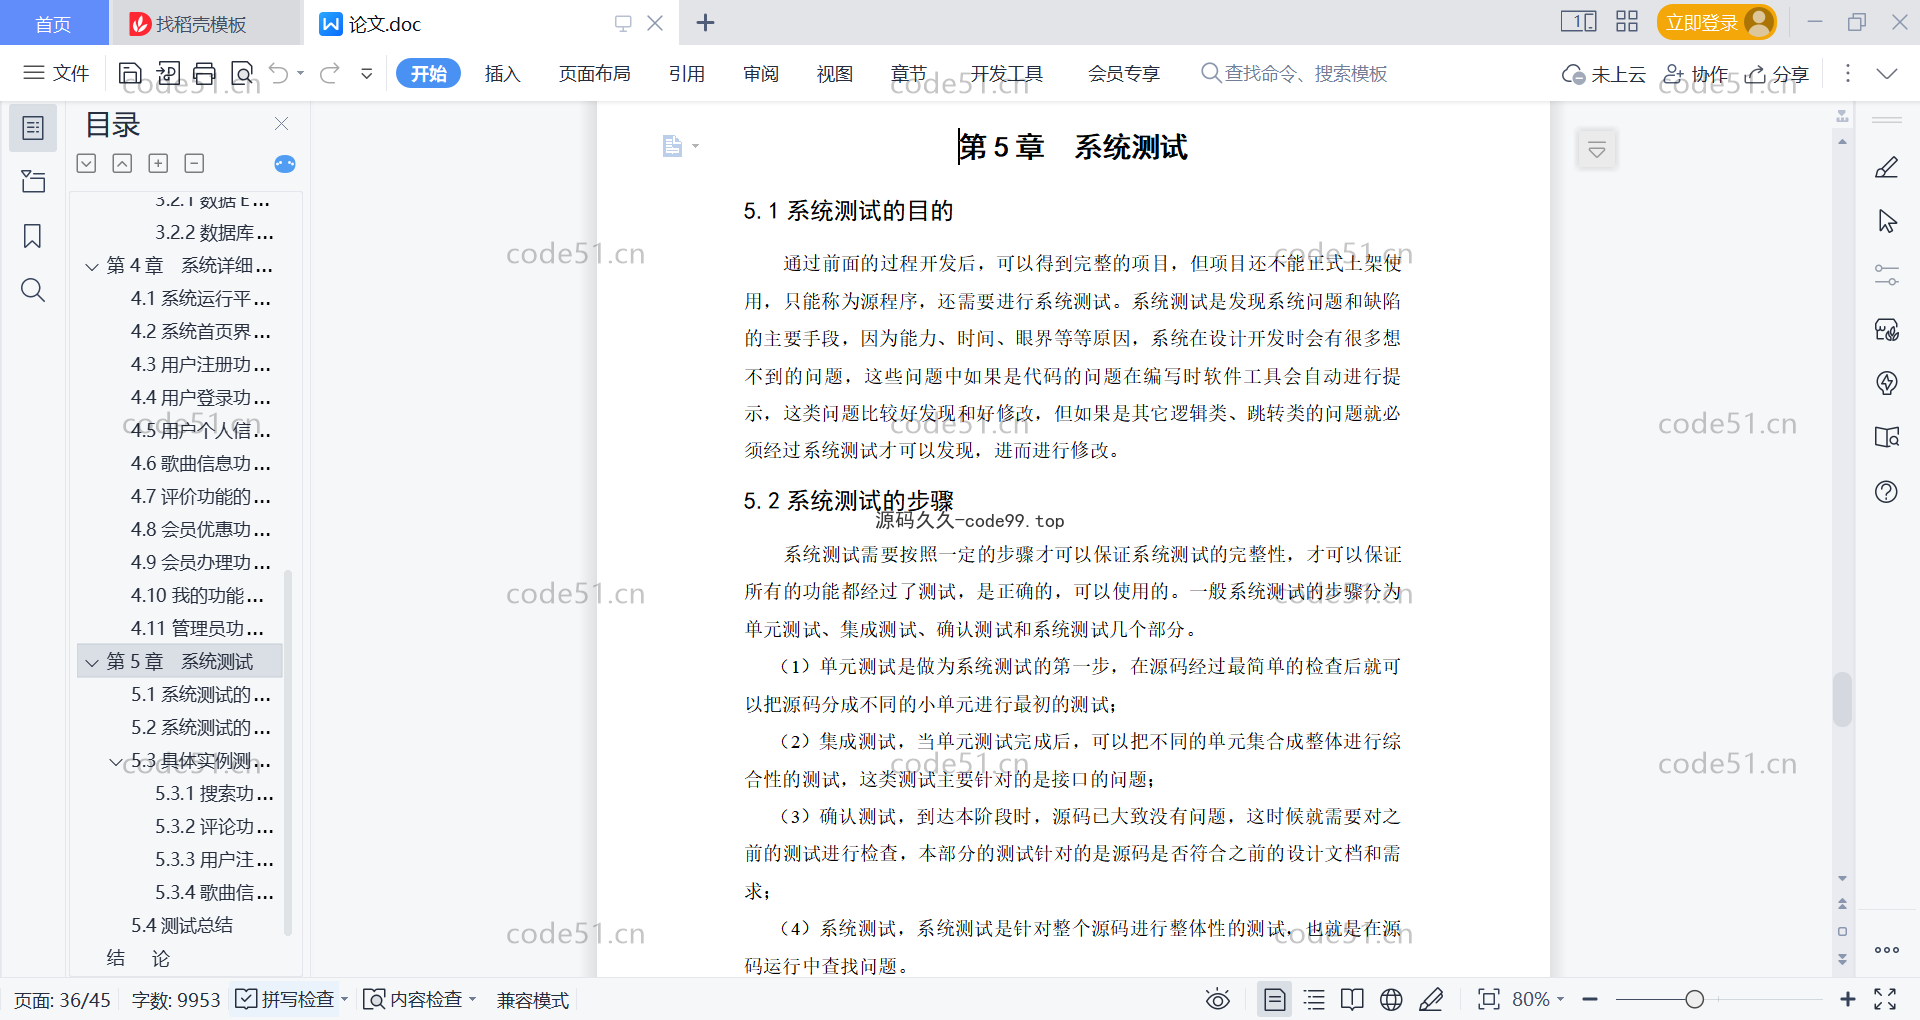Click the 立即登录 login button
The height and width of the screenshot is (1020, 1920).
1716,22
